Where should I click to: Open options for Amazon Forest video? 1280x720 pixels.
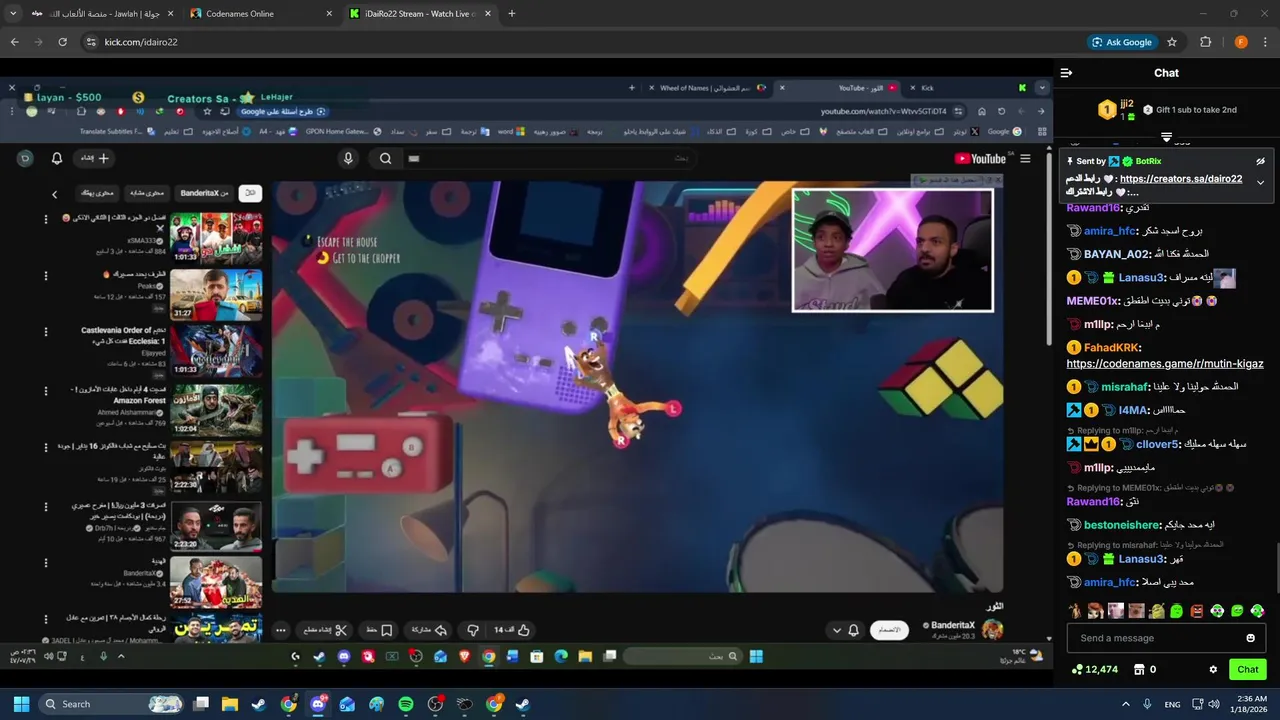pyautogui.click(x=45, y=392)
